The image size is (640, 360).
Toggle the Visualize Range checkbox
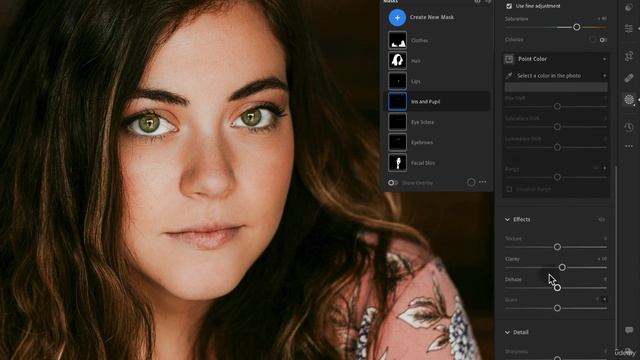(x=509, y=189)
